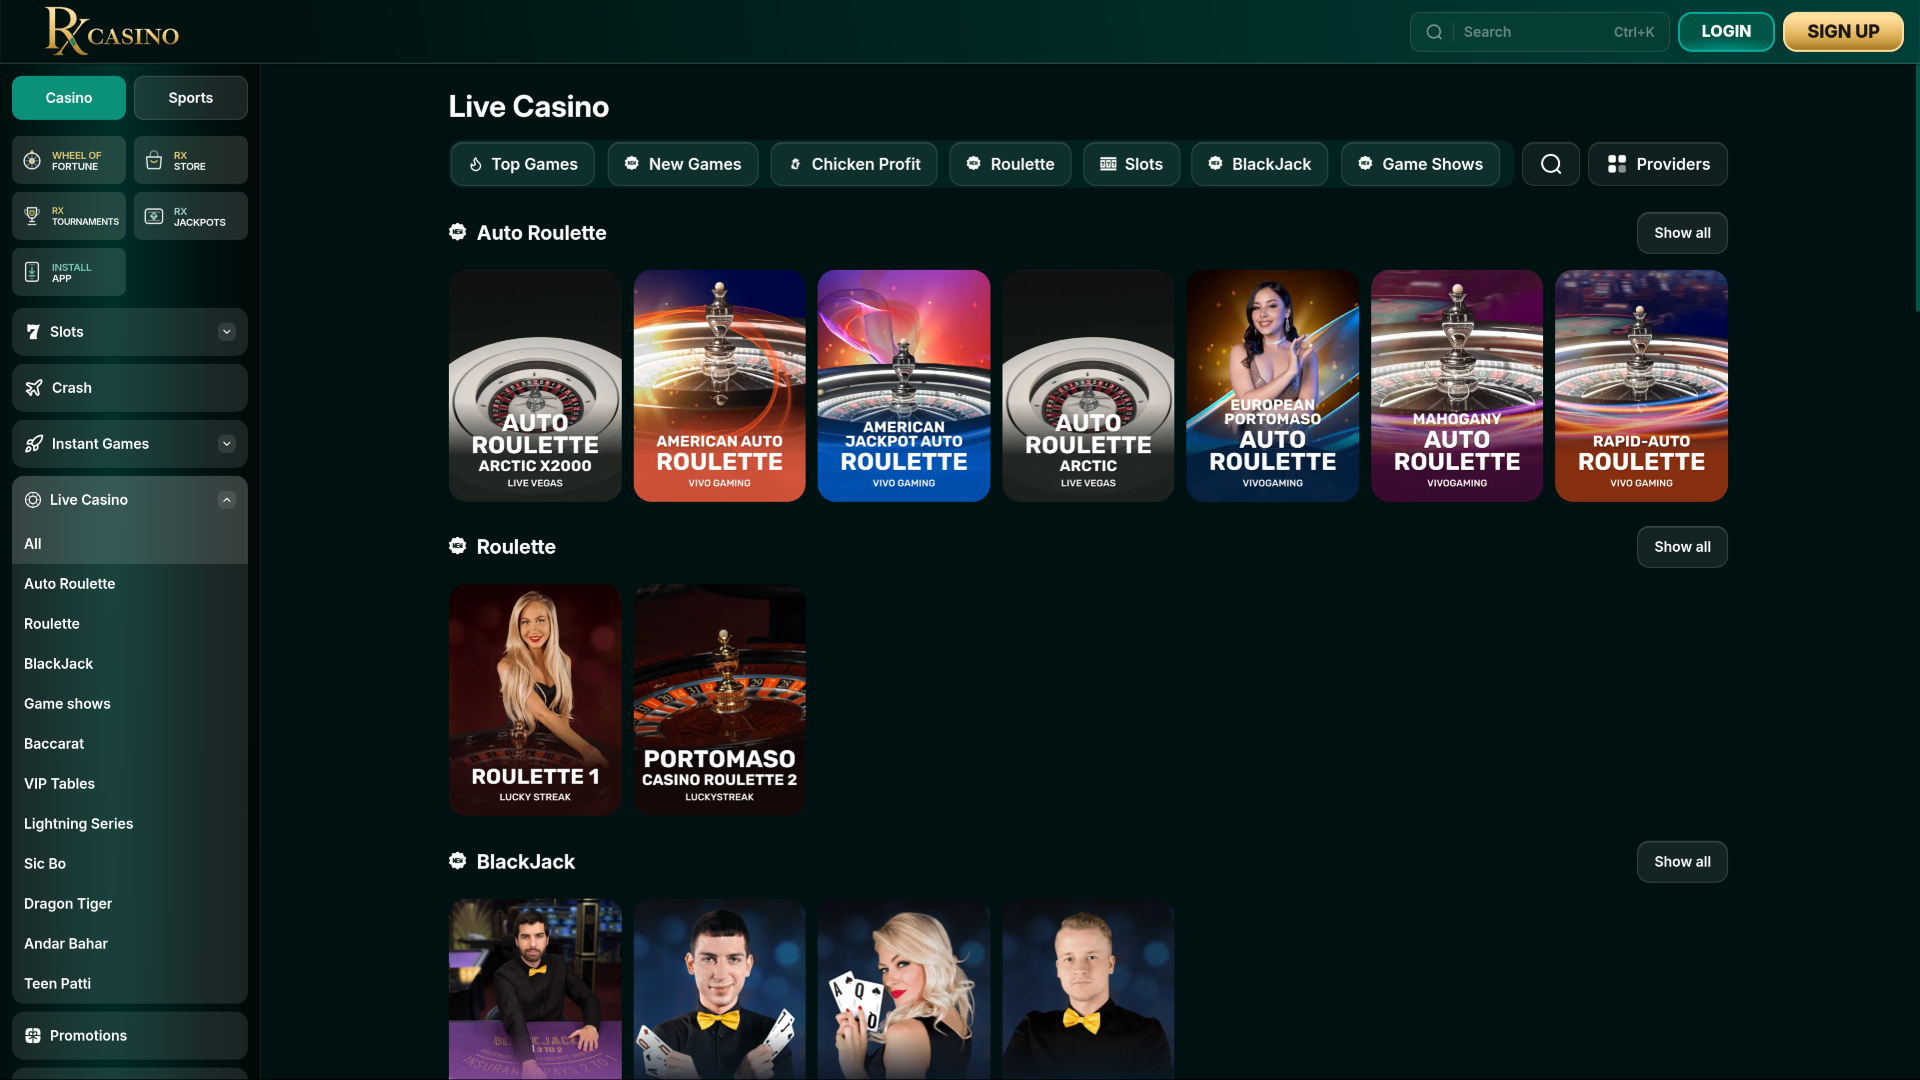Screen dimensions: 1920x1080
Task: Collapse the Live Casino sidebar section
Action: coord(227,500)
